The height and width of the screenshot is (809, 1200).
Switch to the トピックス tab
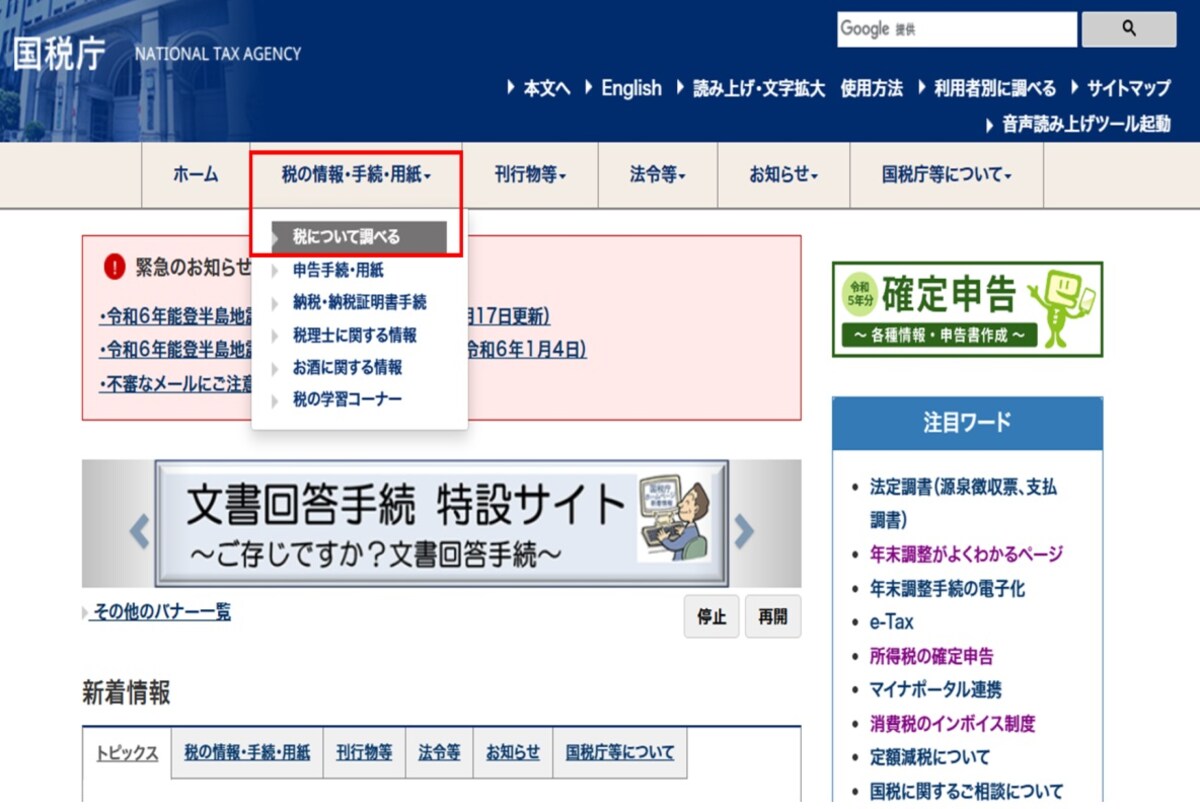[127, 753]
